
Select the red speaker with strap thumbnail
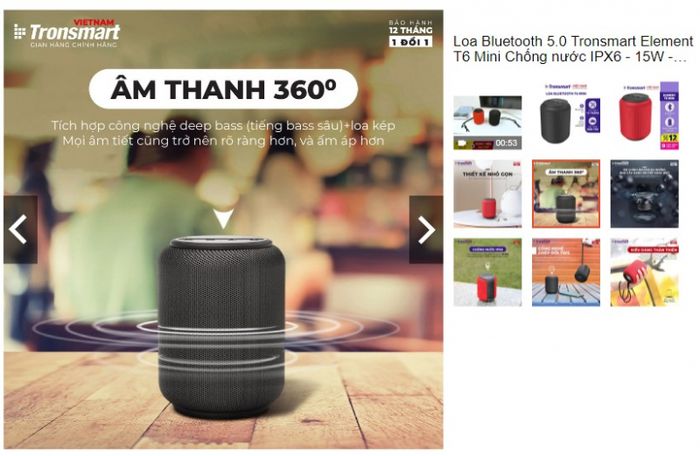[645, 272]
